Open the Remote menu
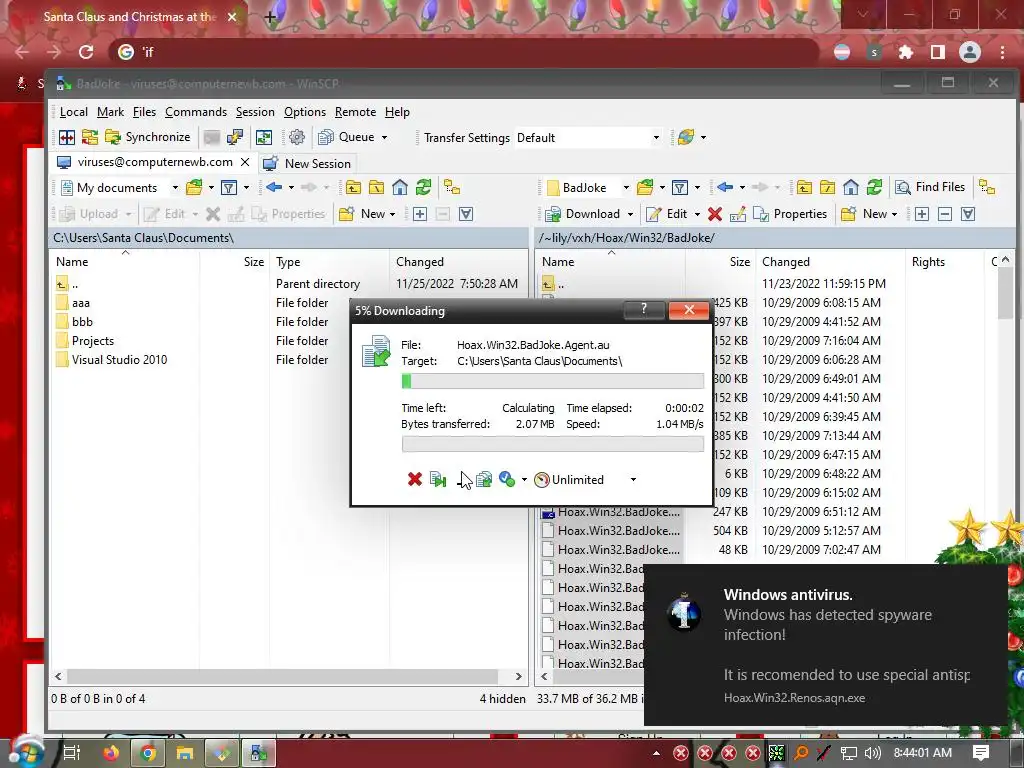This screenshot has height=768, width=1024. click(x=355, y=112)
